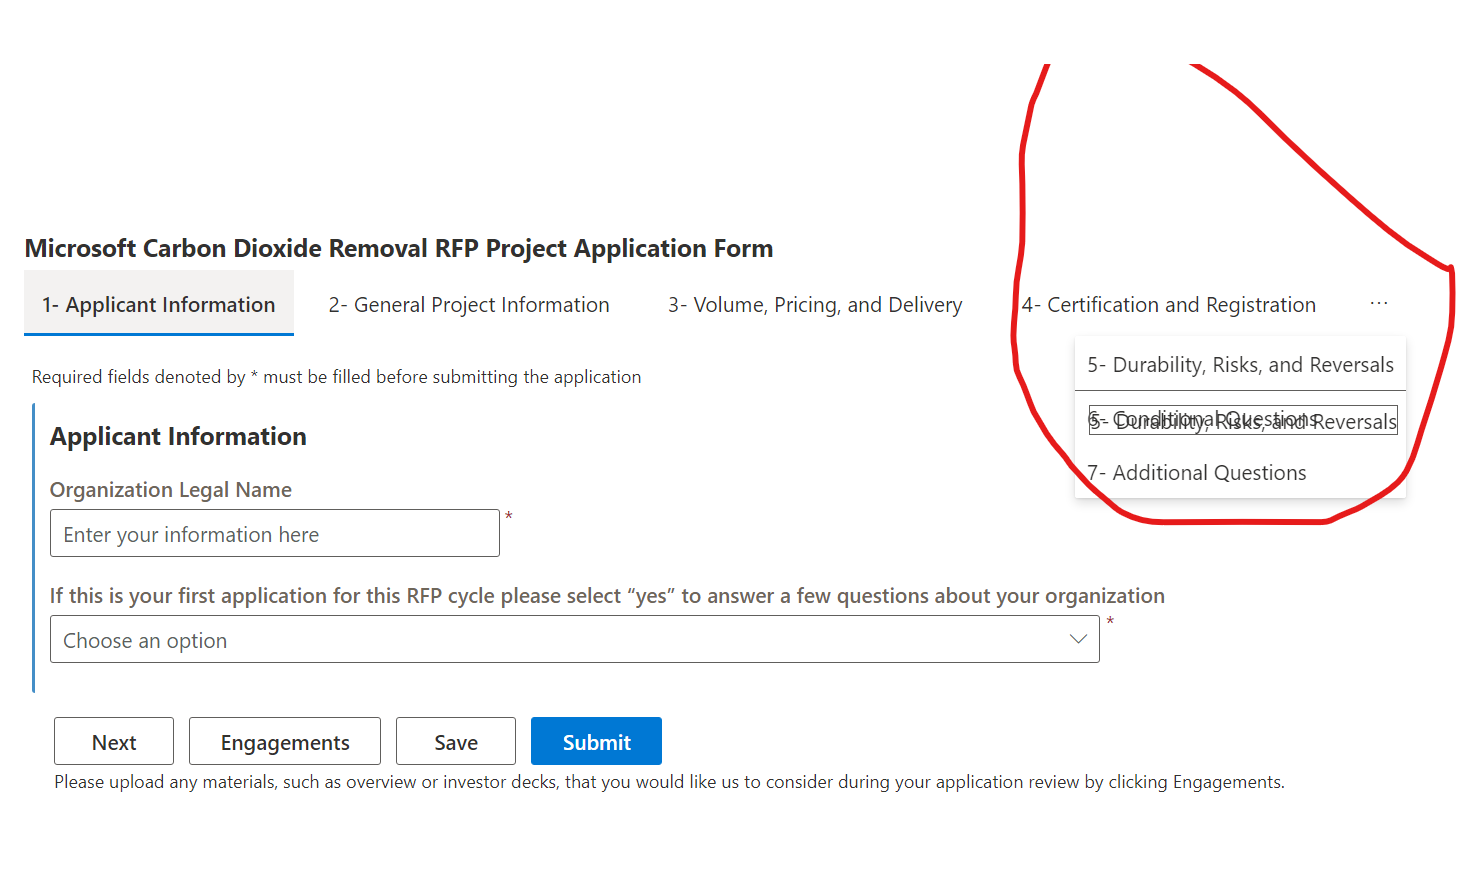Open the 7- Additional Questions section from the overflow menu

point(1196,472)
